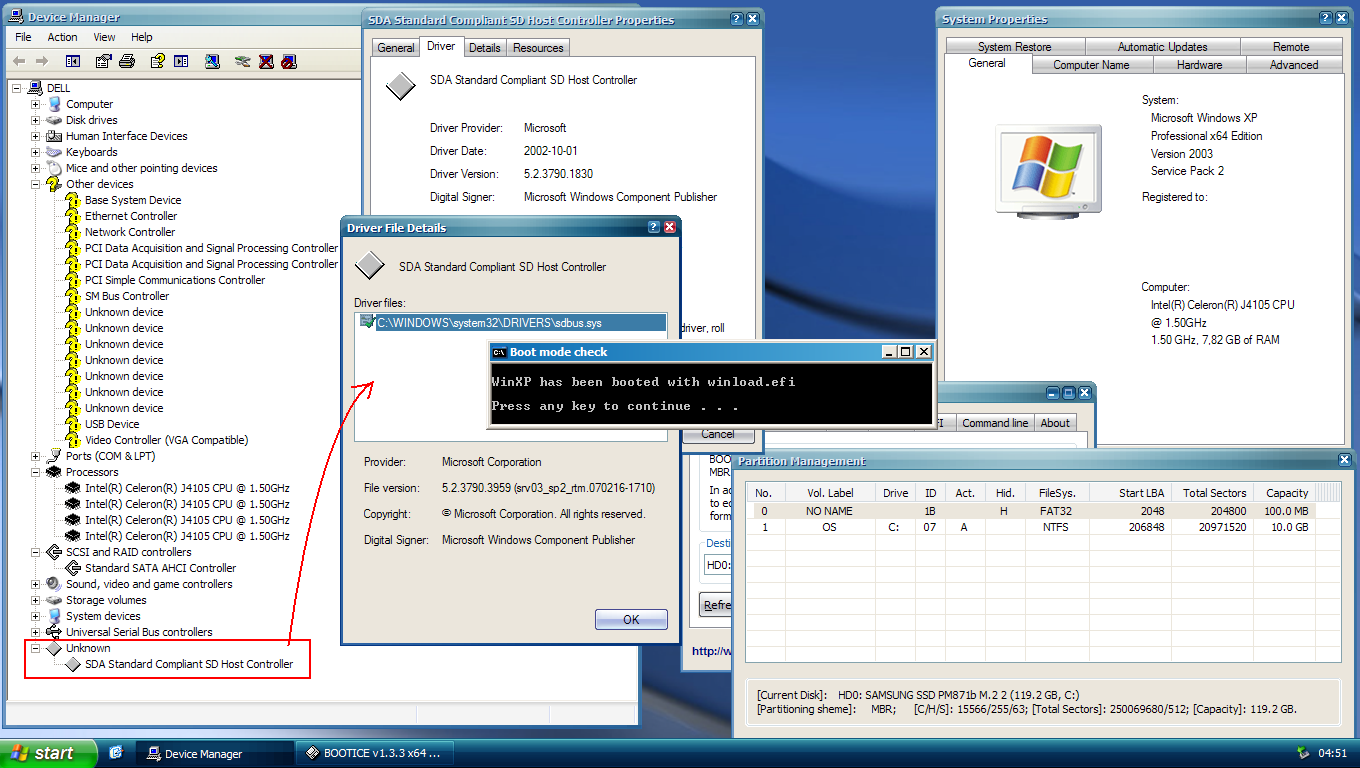Switch to BOOTICE v1.3.3 x64 taskbar button

(375, 753)
